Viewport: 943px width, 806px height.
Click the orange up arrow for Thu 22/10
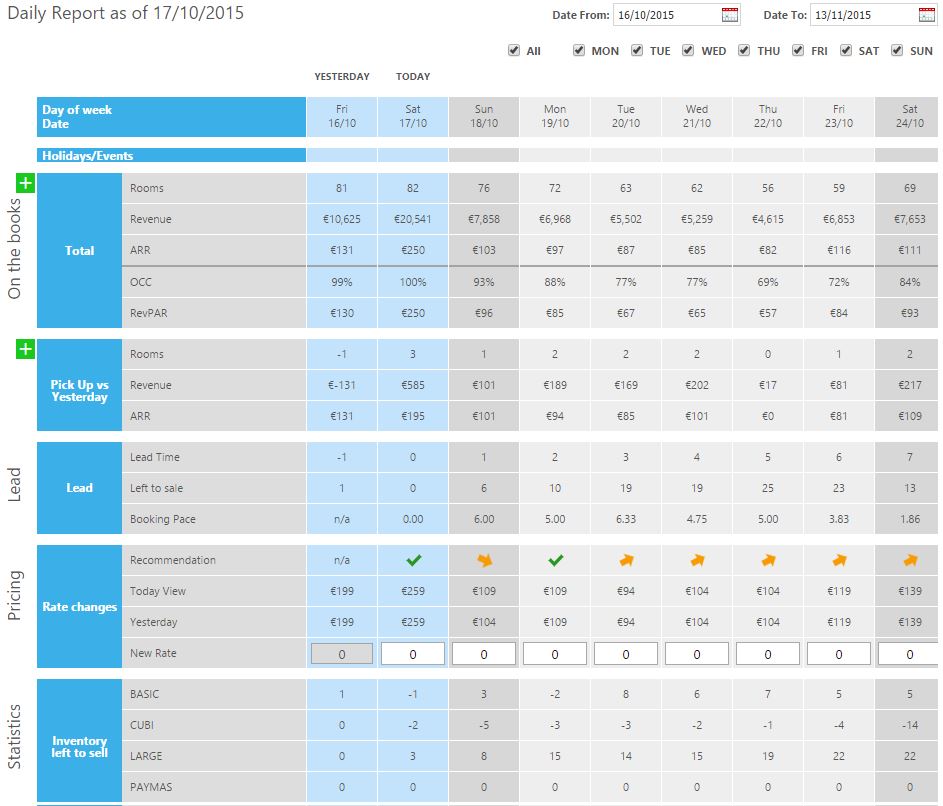pyautogui.click(x=768, y=560)
